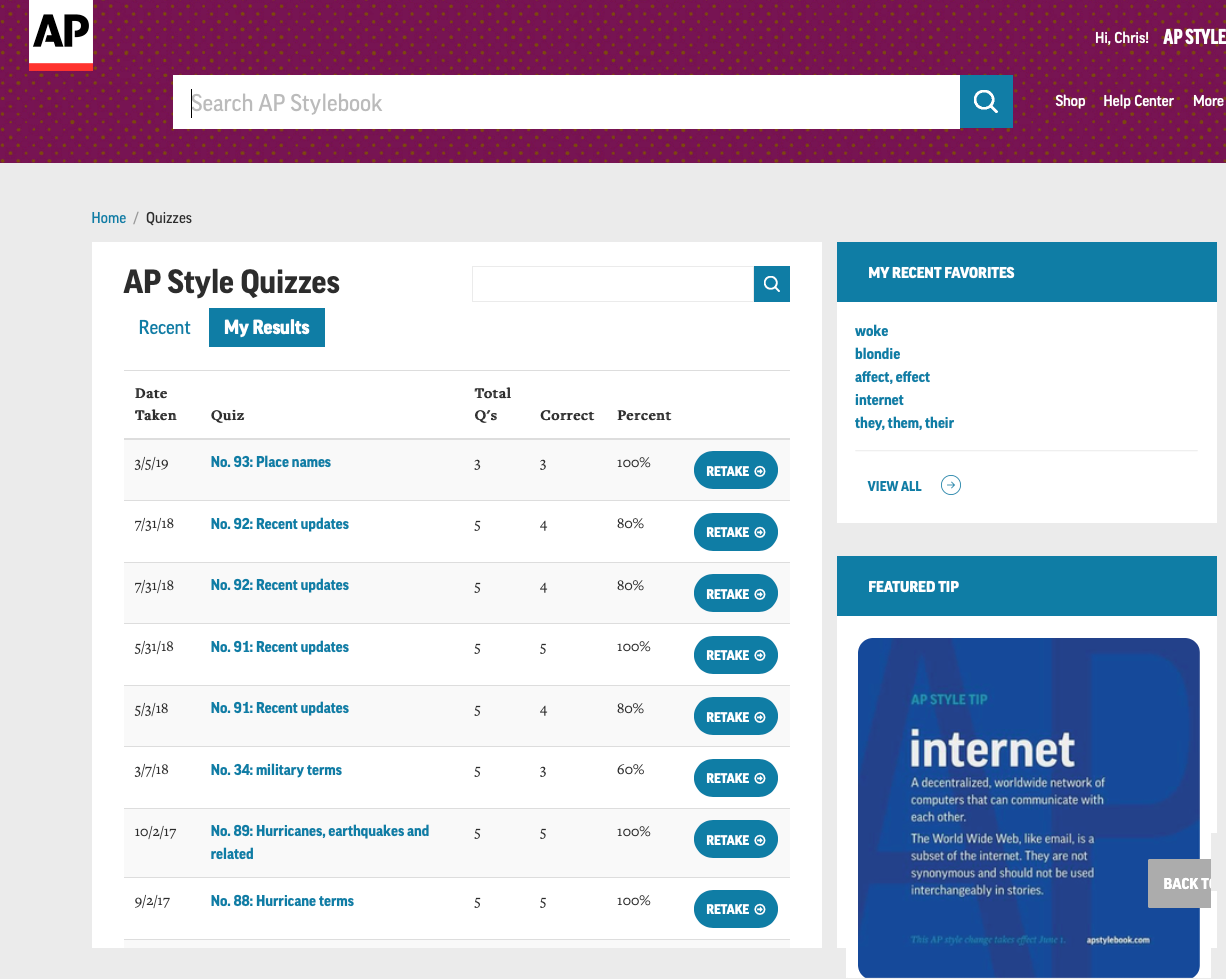This screenshot has width=1226, height=979.
Task: Open quiz link No. 34: military terms
Action: 276,770
